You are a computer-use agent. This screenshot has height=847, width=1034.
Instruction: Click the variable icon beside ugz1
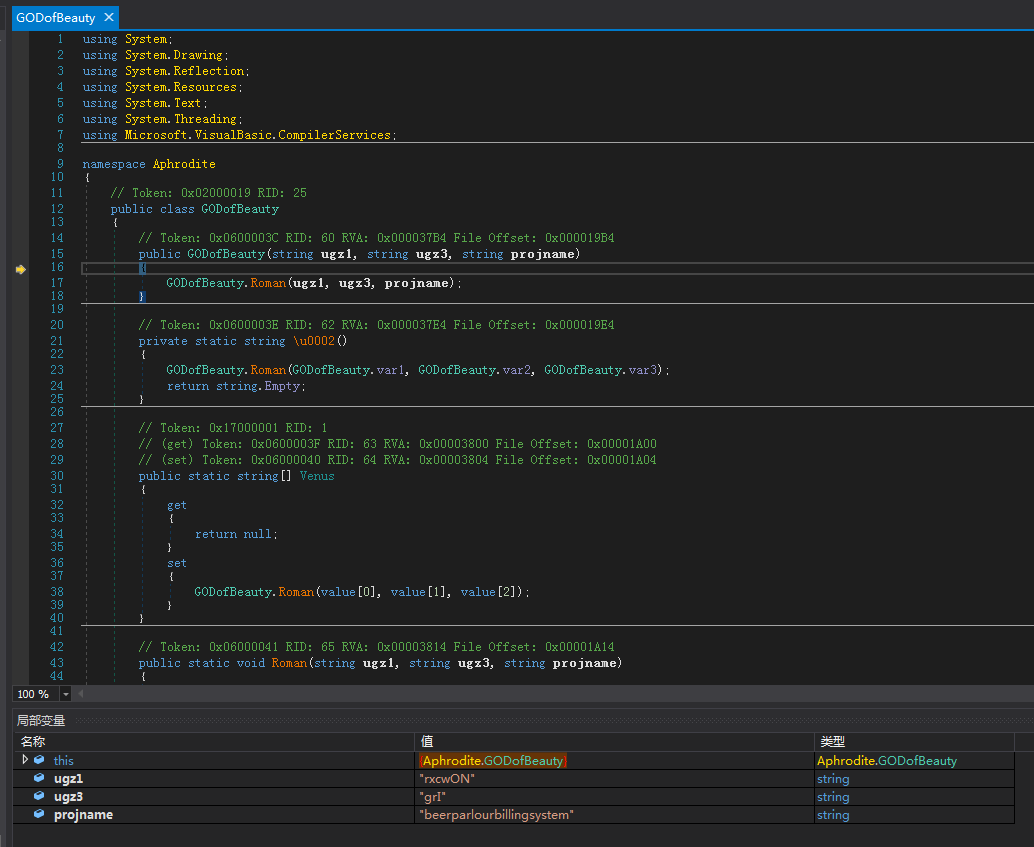[x=39, y=779]
